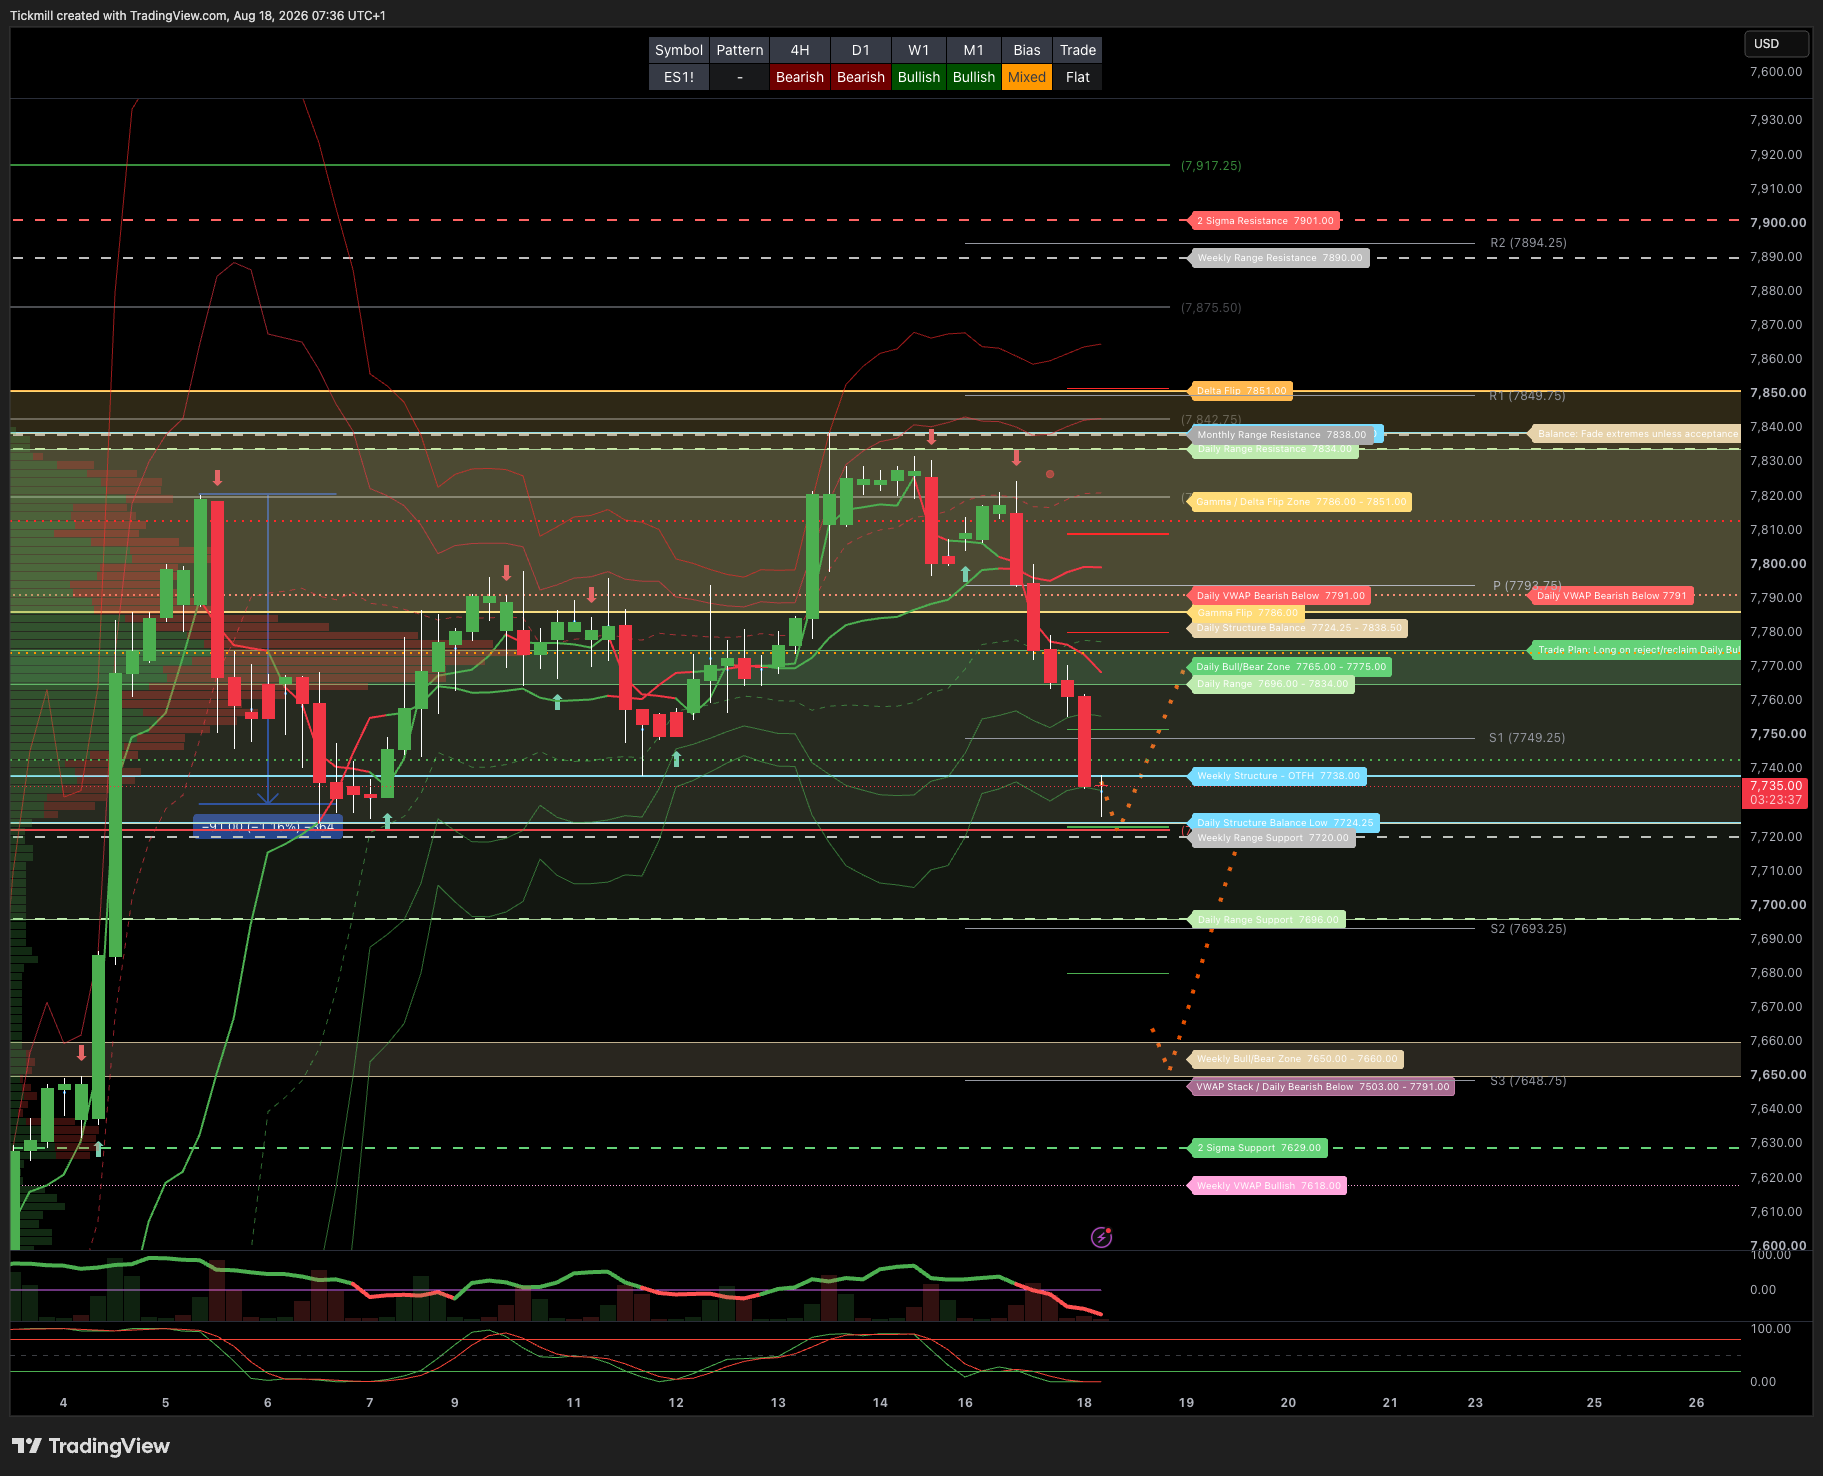Click the Gamma Flip 7786.00 label
1823x1476 pixels.
click(x=1247, y=613)
